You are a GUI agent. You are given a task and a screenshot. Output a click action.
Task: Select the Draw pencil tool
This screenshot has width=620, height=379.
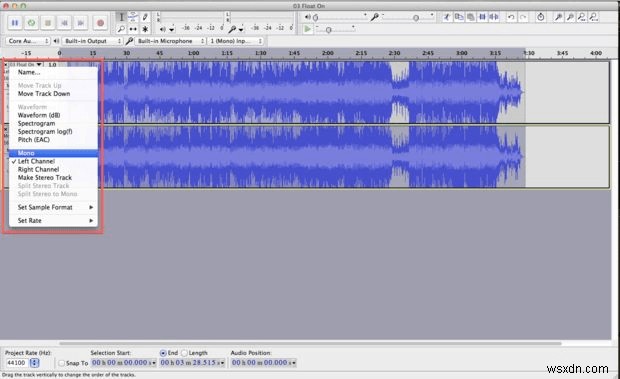pos(145,17)
